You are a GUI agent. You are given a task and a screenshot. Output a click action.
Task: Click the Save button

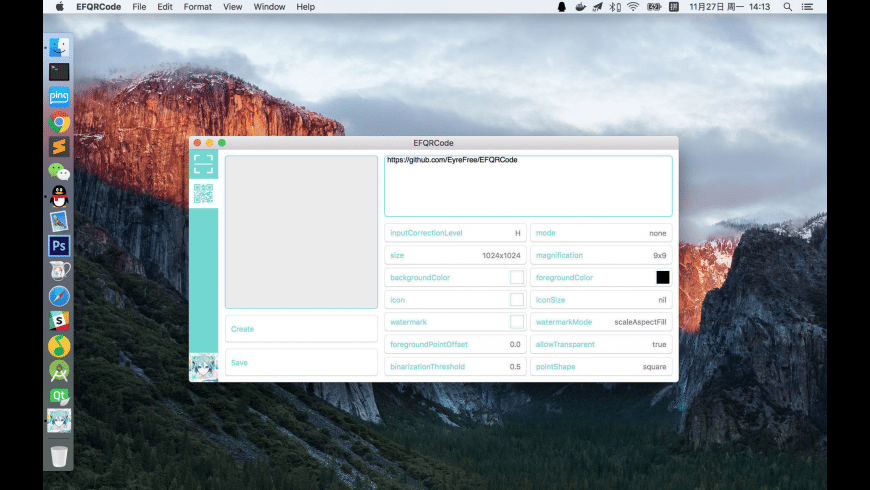point(301,362)
